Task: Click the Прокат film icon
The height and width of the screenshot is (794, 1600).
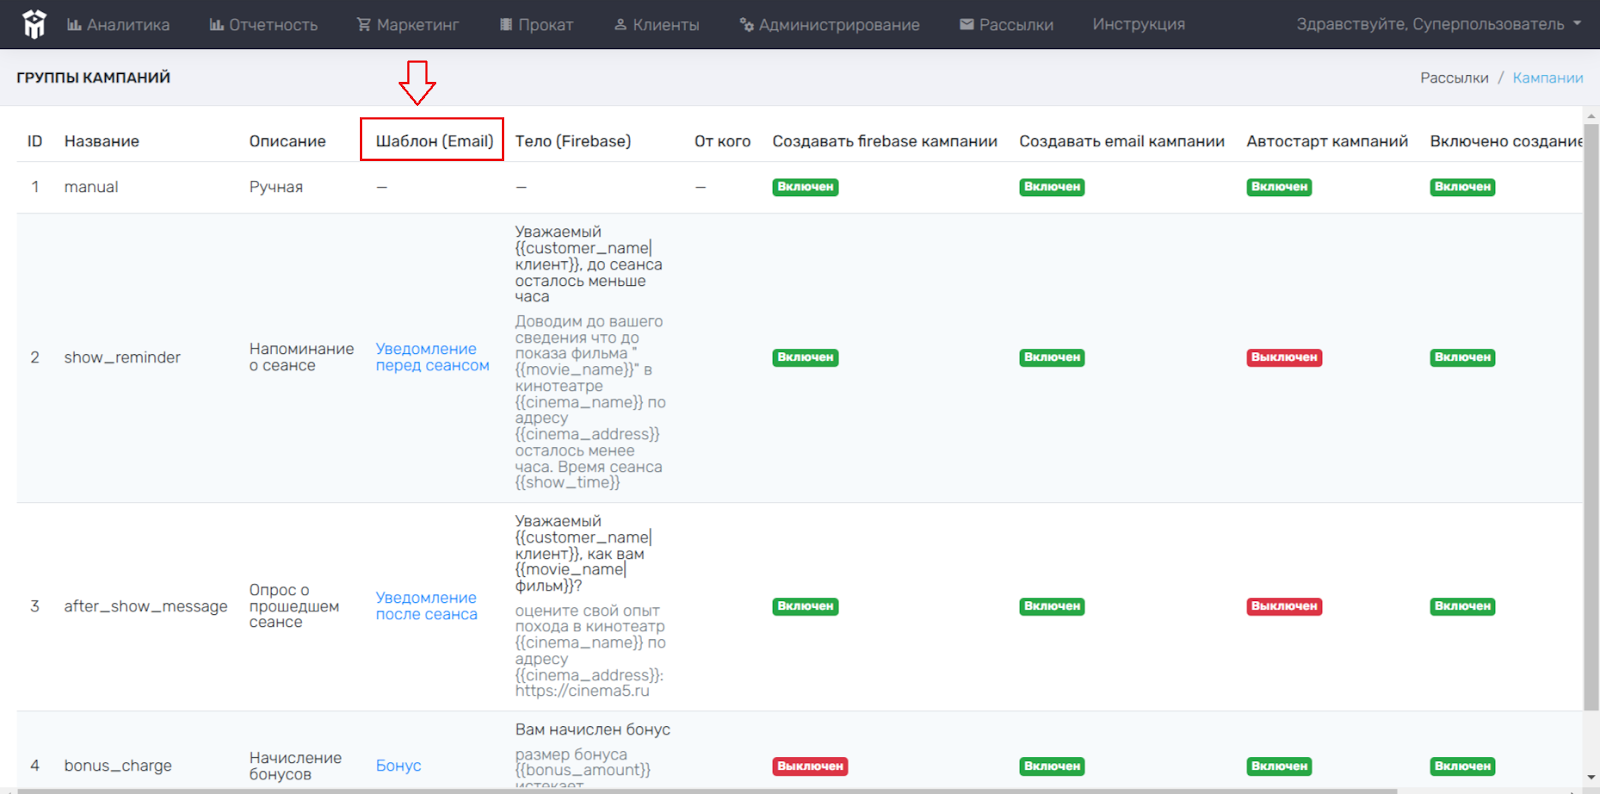Action: (506, 24)
